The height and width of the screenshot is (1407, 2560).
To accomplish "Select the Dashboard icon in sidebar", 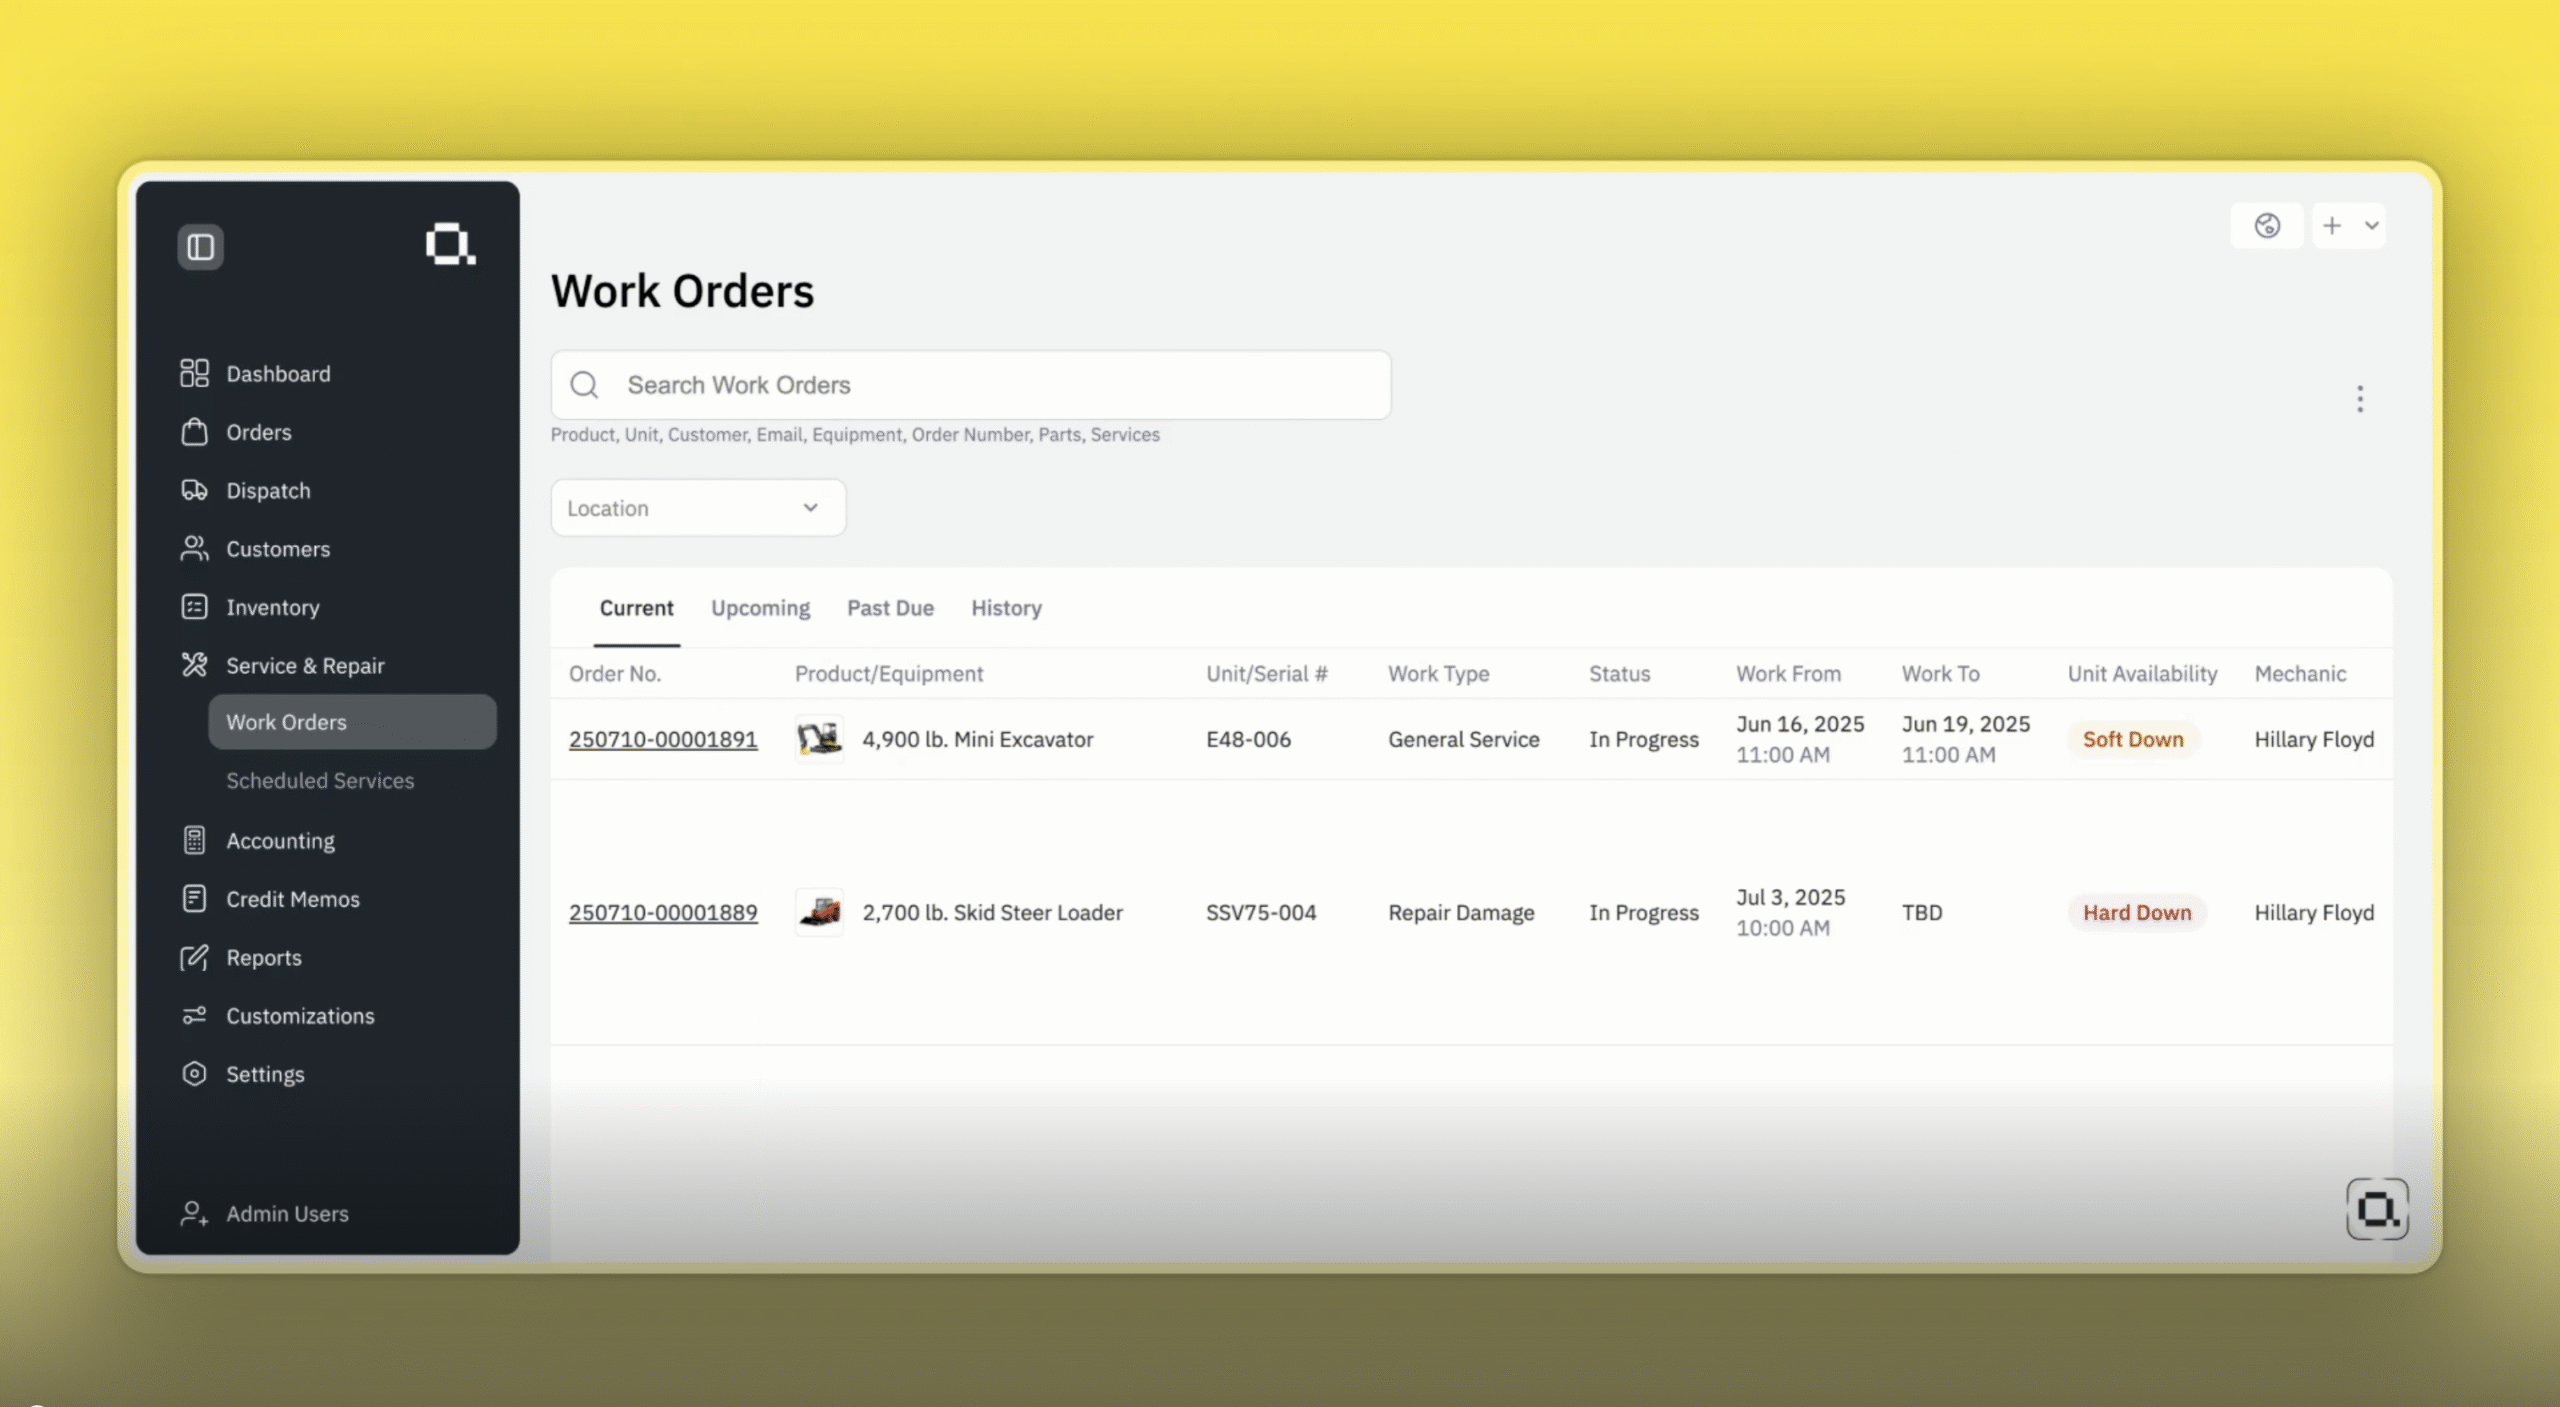I will 194,373.
